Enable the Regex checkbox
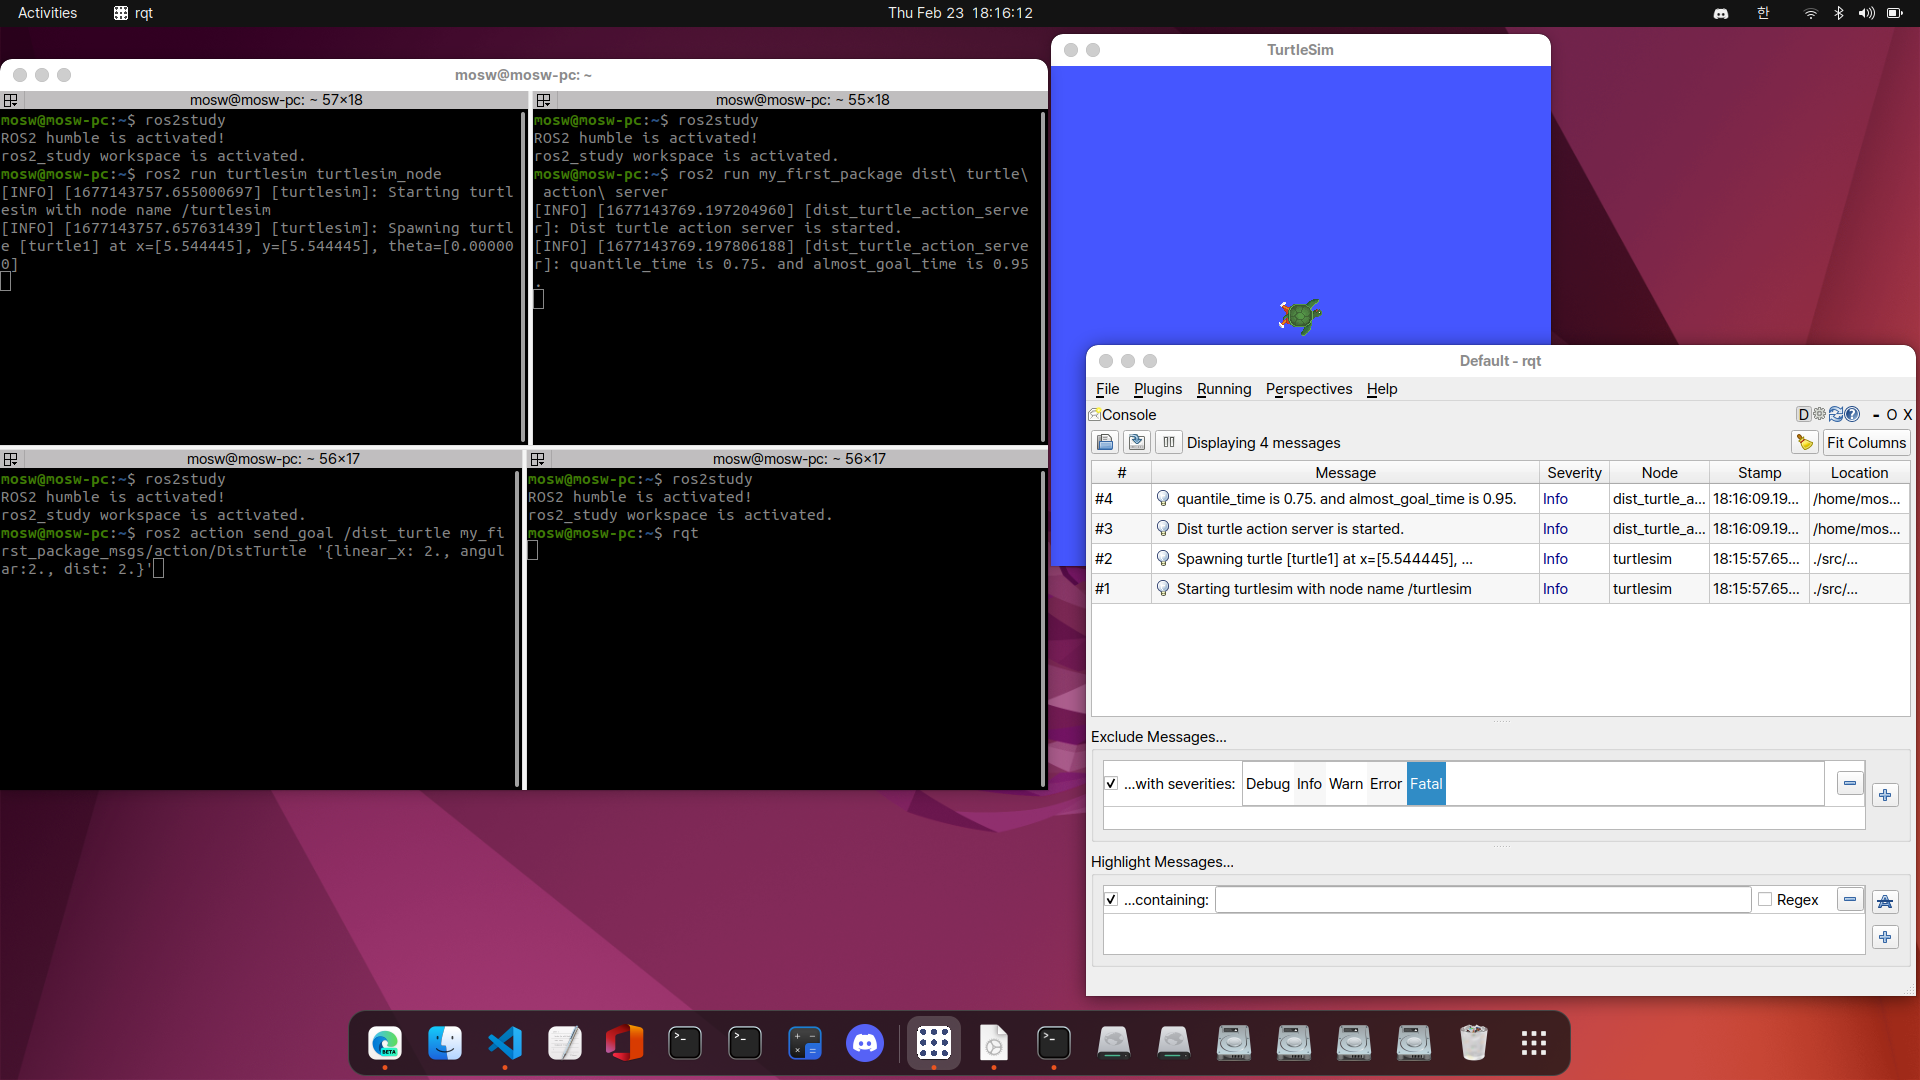Screen dimensions: 1920x1080 [1765, 900]
